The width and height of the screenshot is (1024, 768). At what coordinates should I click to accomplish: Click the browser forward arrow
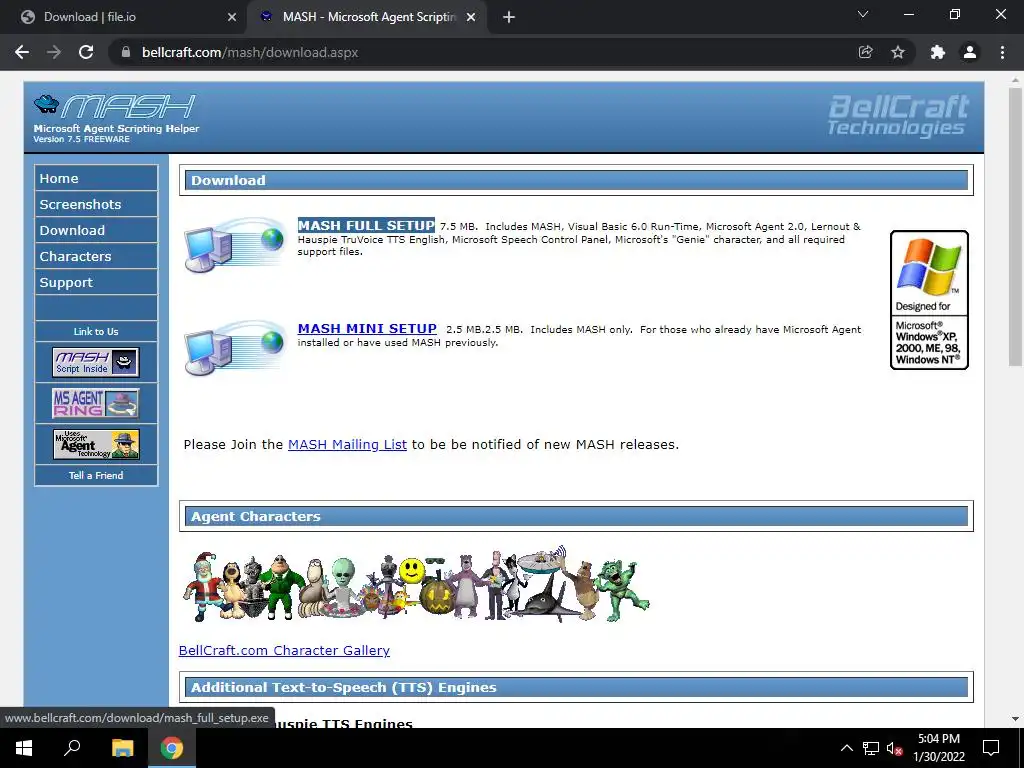pyautogui.click(x=54, y=52)
